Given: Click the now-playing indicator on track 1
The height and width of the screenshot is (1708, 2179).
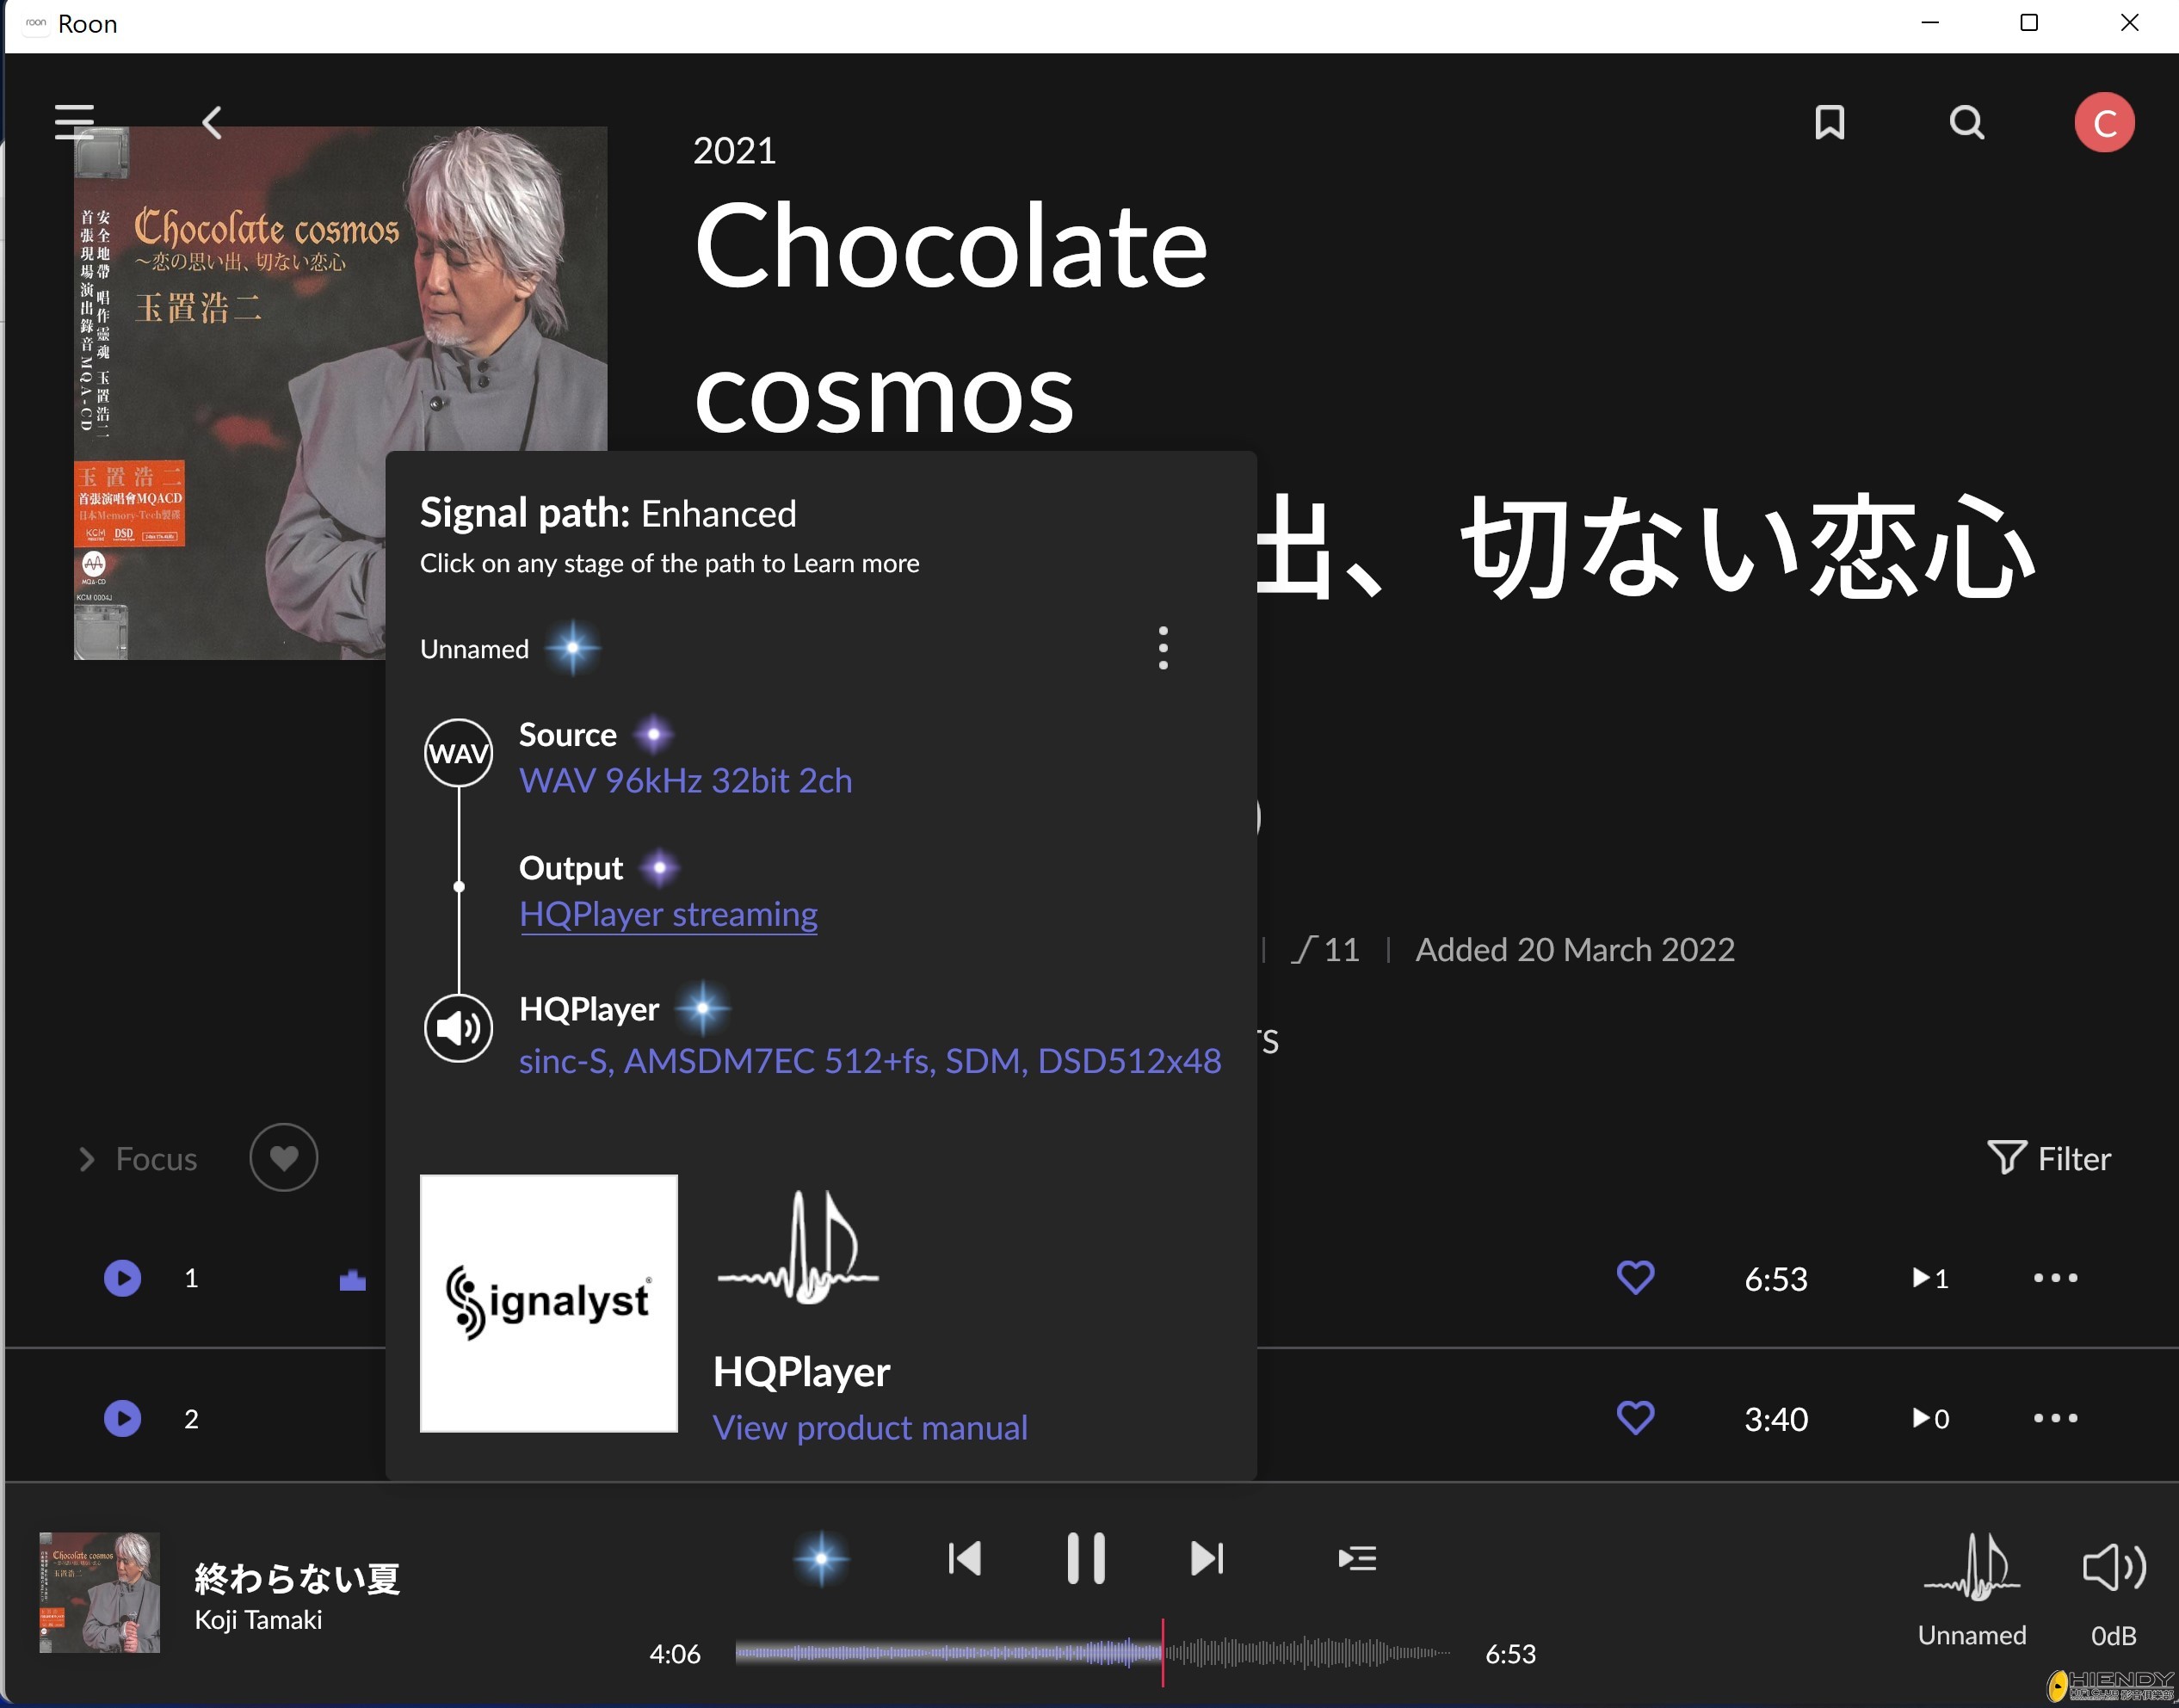Looking at the screenshot, I should [353, 1279].
